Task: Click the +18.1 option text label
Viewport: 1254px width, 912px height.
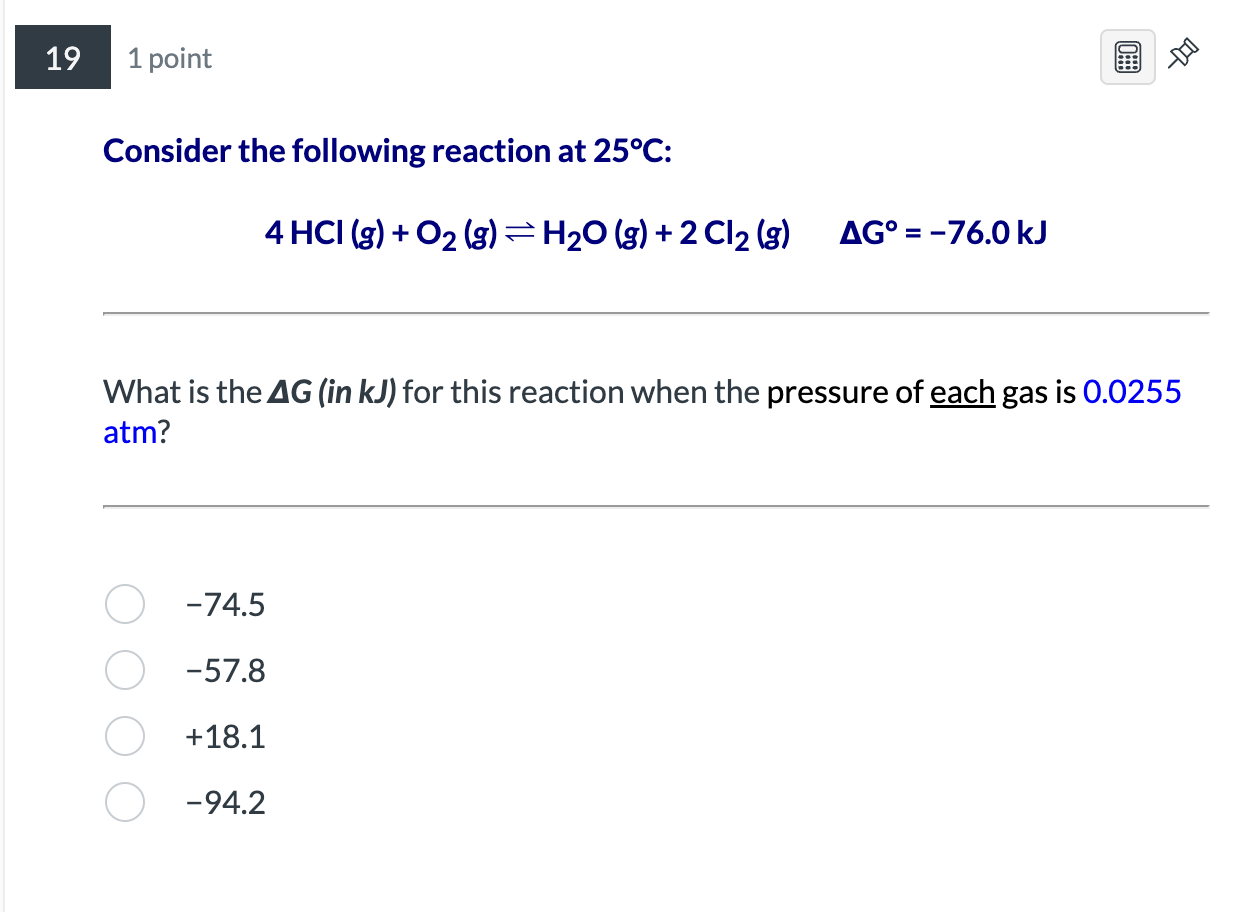Action: (224, 736)
